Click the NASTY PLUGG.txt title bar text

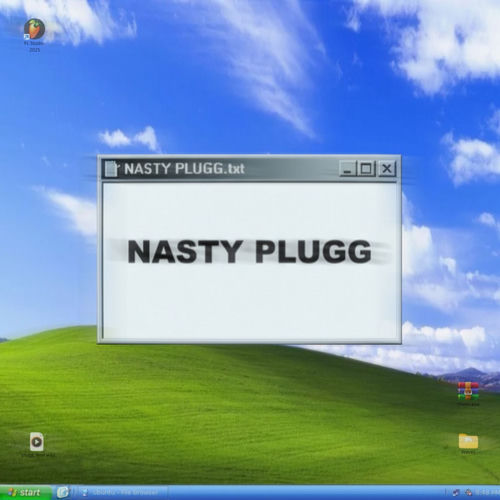(x=184, y=169)
